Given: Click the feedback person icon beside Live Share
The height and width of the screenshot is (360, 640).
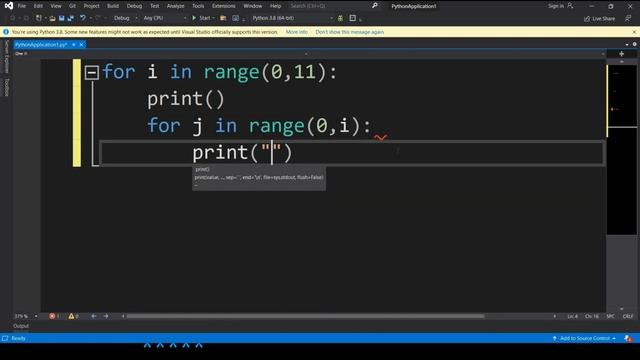Looking at the screenshot, I should pyautogui.click(x=628, y=18).
